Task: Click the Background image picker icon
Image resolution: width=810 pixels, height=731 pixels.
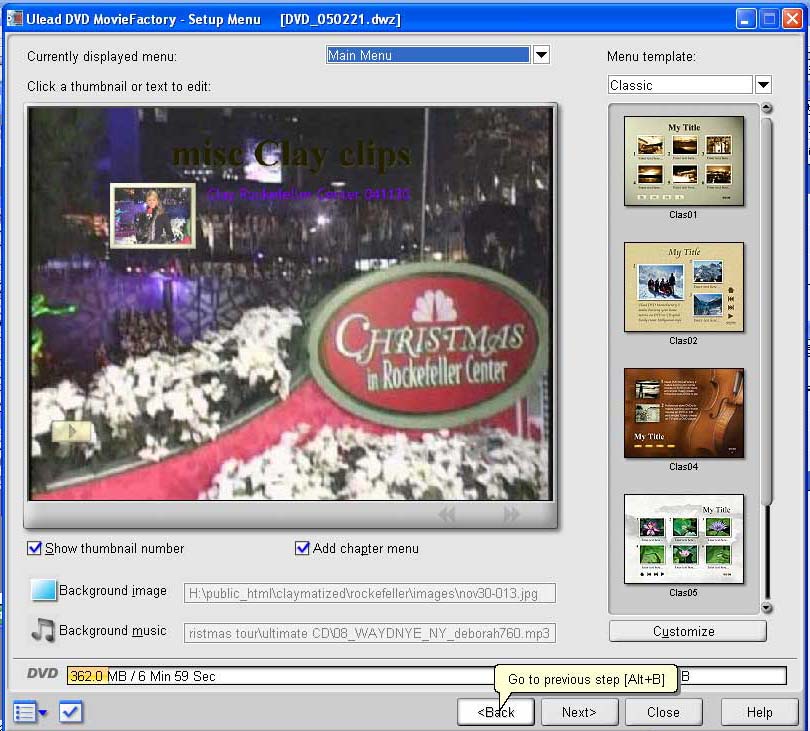Action: tap(43, 590)
